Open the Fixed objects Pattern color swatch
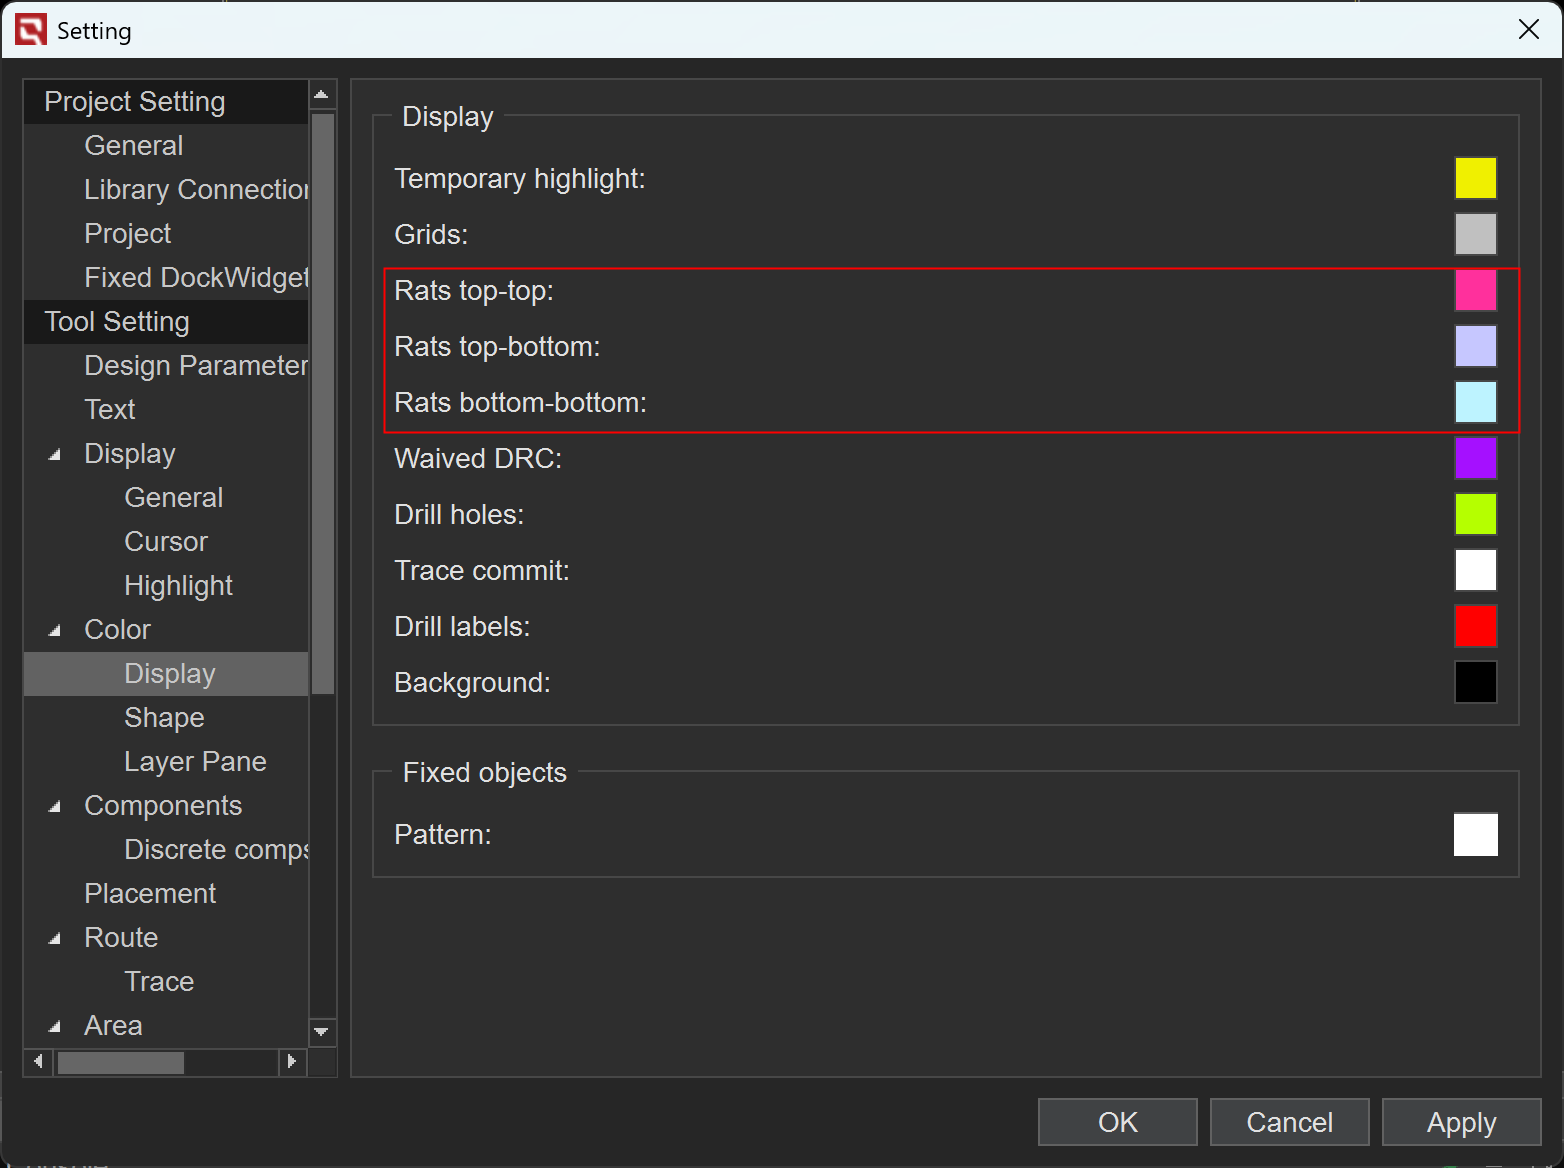The height and width of the screenshot is (1168, 1564). click(x=1475, y=834)
